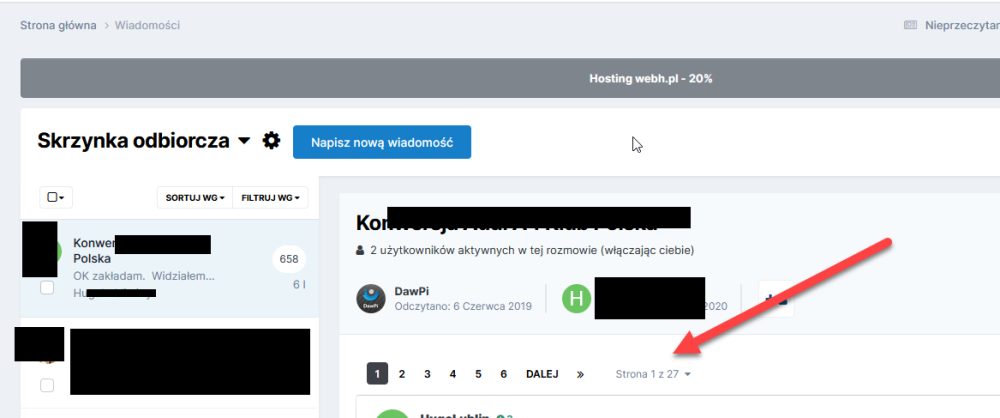This screenshot has height=418, width=1000.
Task: Open the select-all checkbox dropdown
Action: tap(55, 198)
